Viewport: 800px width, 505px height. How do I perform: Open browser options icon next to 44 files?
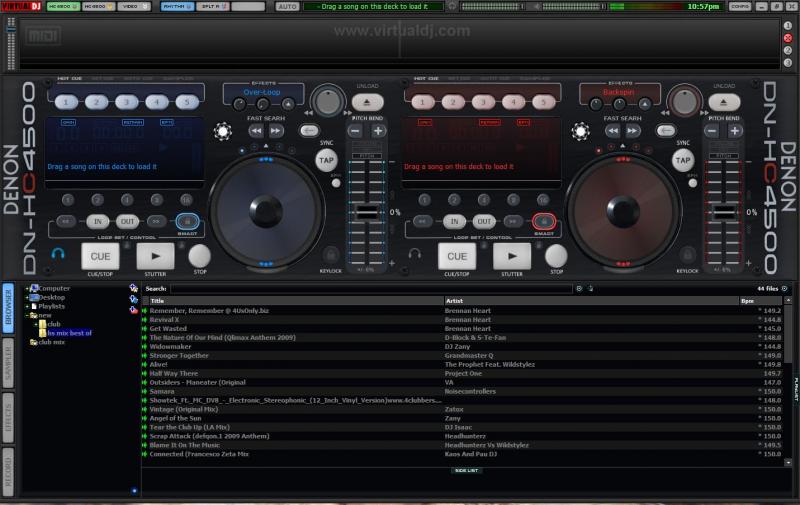click(x=785, y=289)
